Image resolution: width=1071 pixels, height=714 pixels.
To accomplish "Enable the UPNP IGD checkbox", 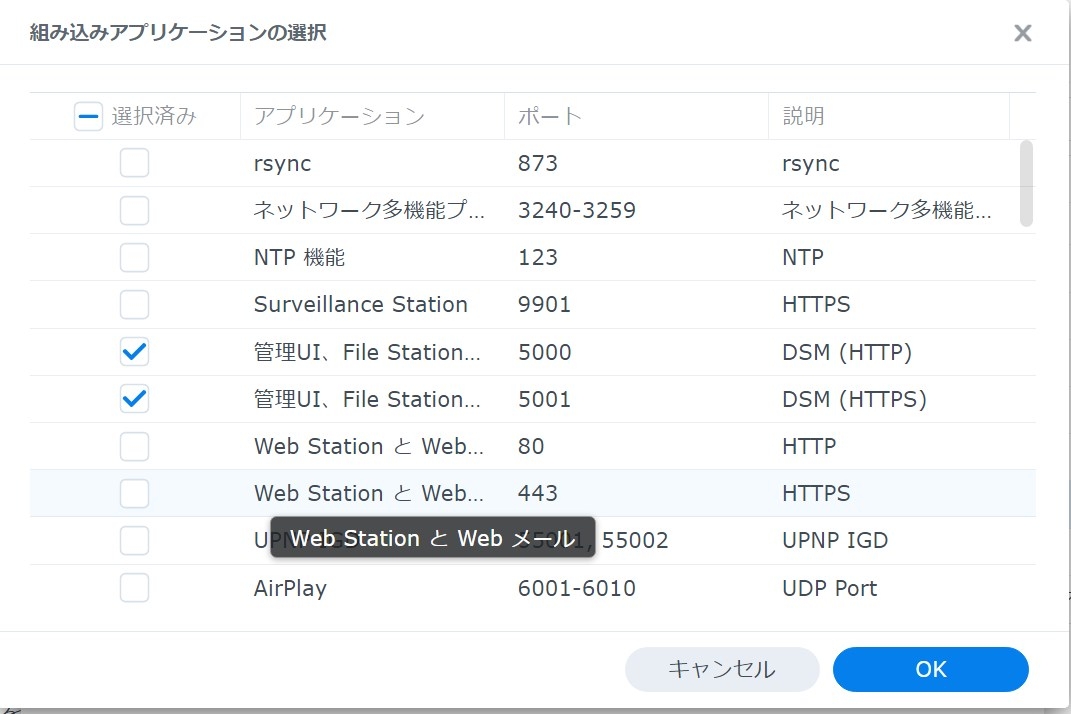I will coord(134,540).
